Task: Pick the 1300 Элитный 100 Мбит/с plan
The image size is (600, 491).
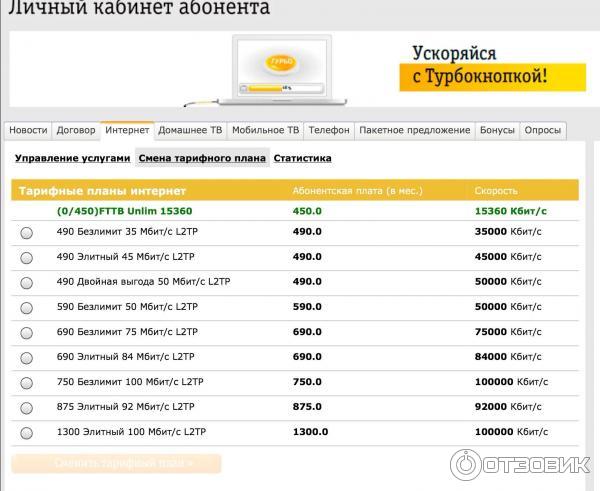Action: tap(27, 433)
